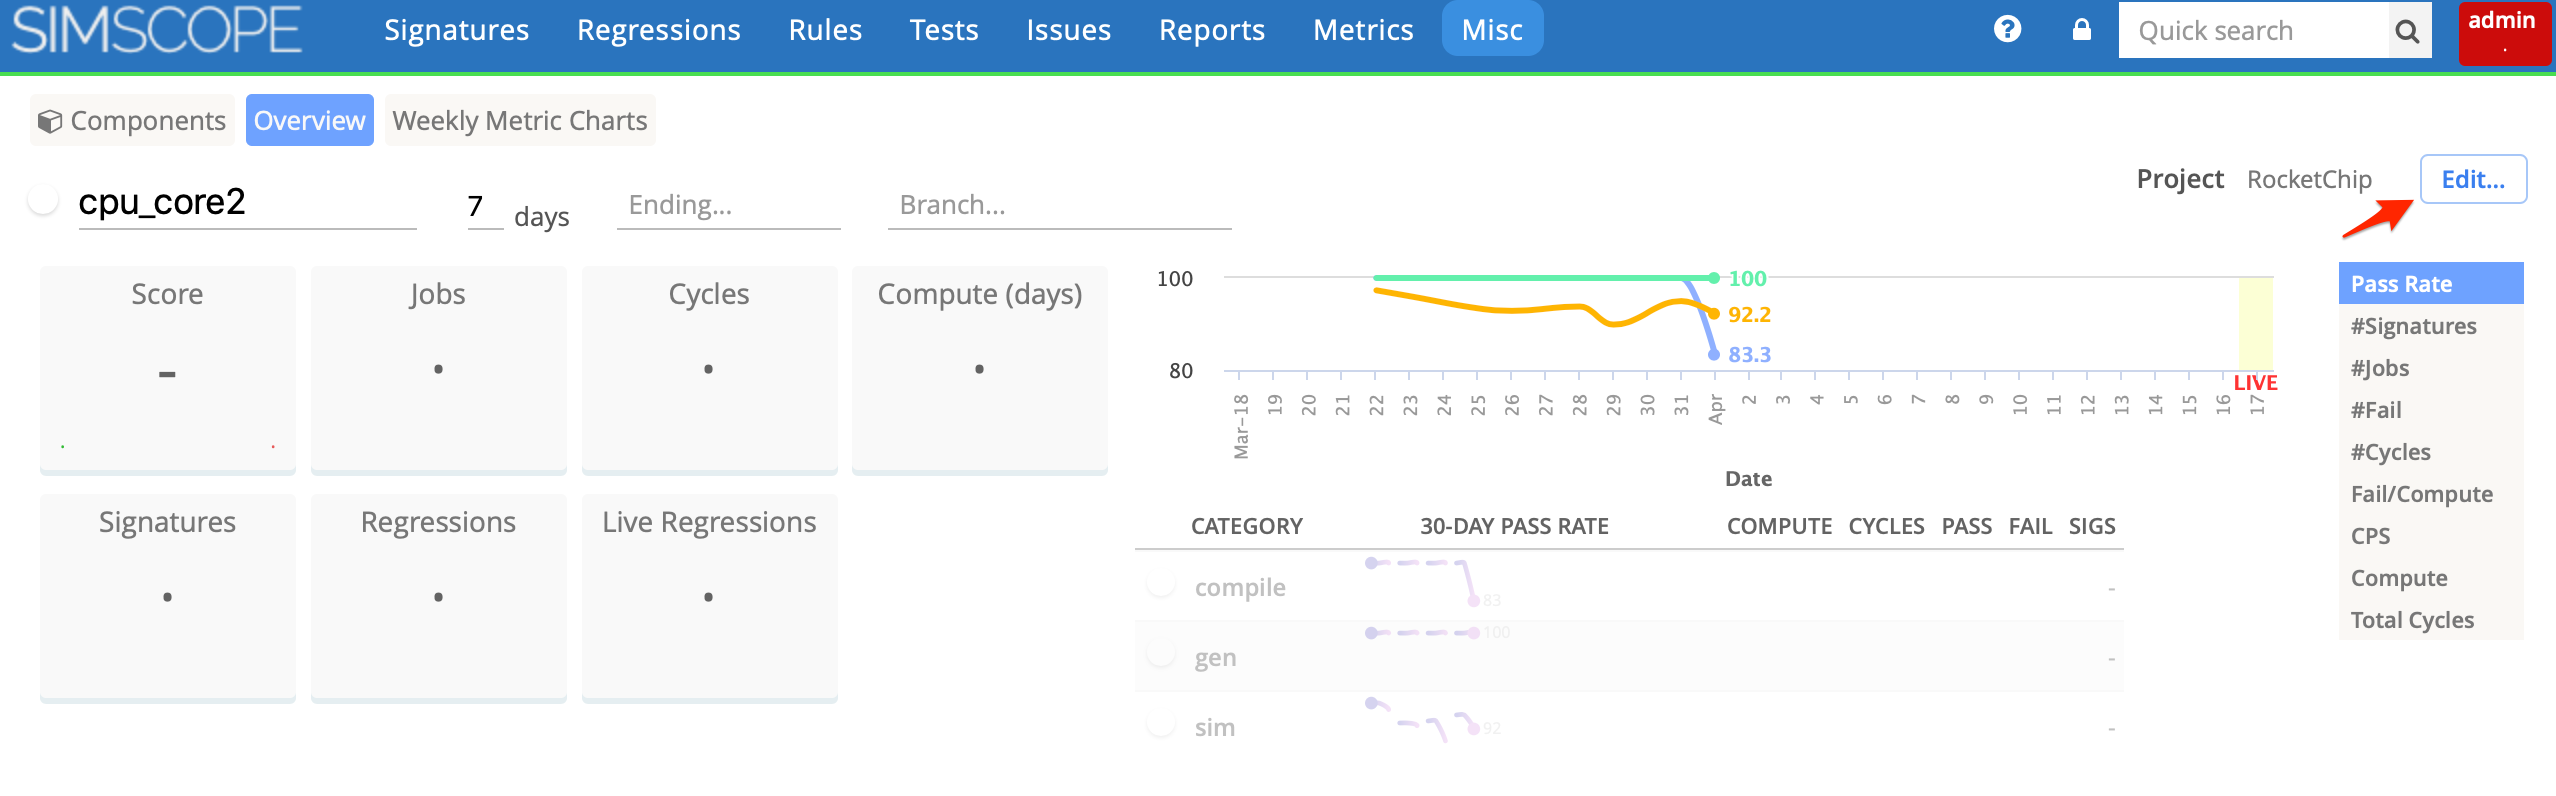Click the Components cube icon

[49, 121]
